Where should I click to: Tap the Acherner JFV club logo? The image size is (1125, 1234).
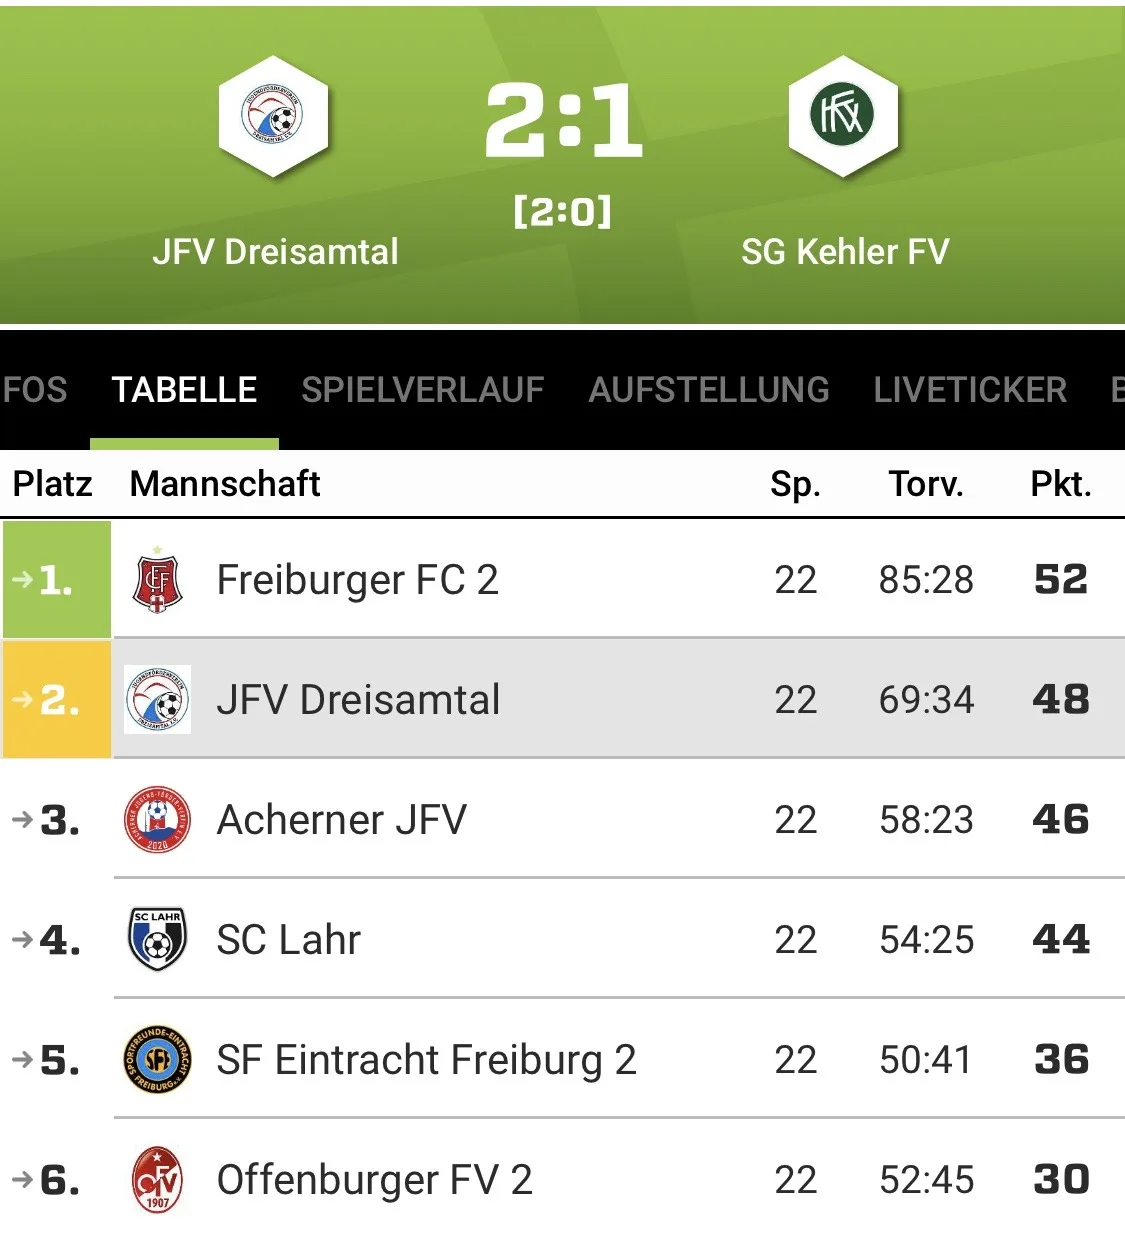(157, 820)
